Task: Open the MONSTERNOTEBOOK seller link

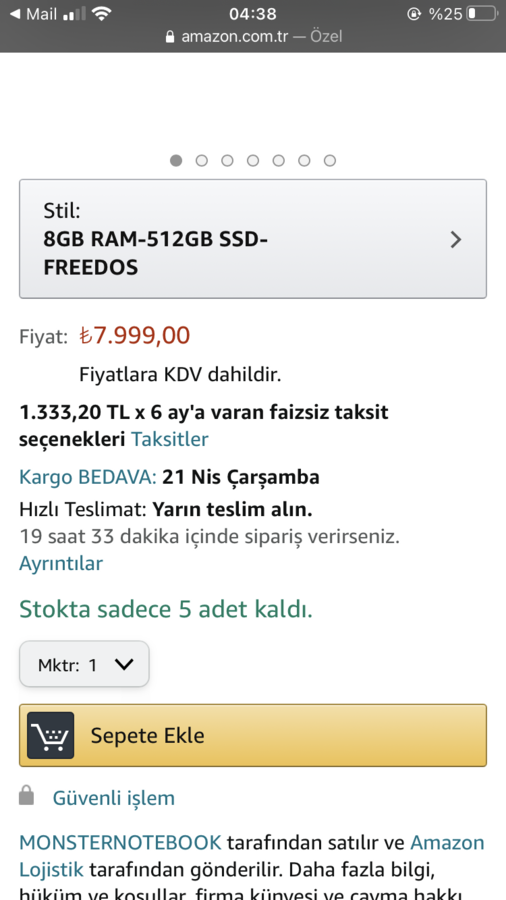Action: coord(120,843)
